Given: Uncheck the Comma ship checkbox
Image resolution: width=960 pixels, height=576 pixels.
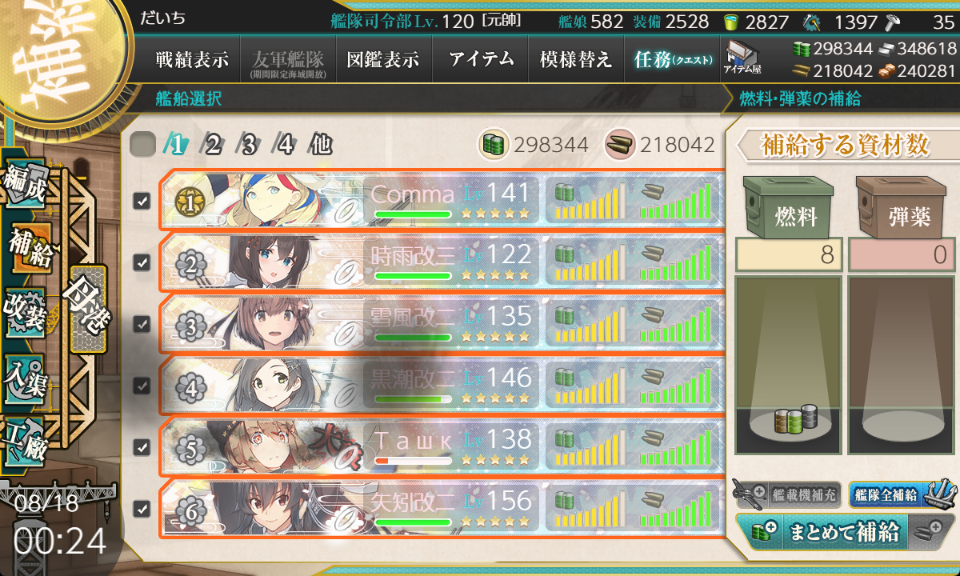Looking at the screenshot, I should click(x=142, y=201).
